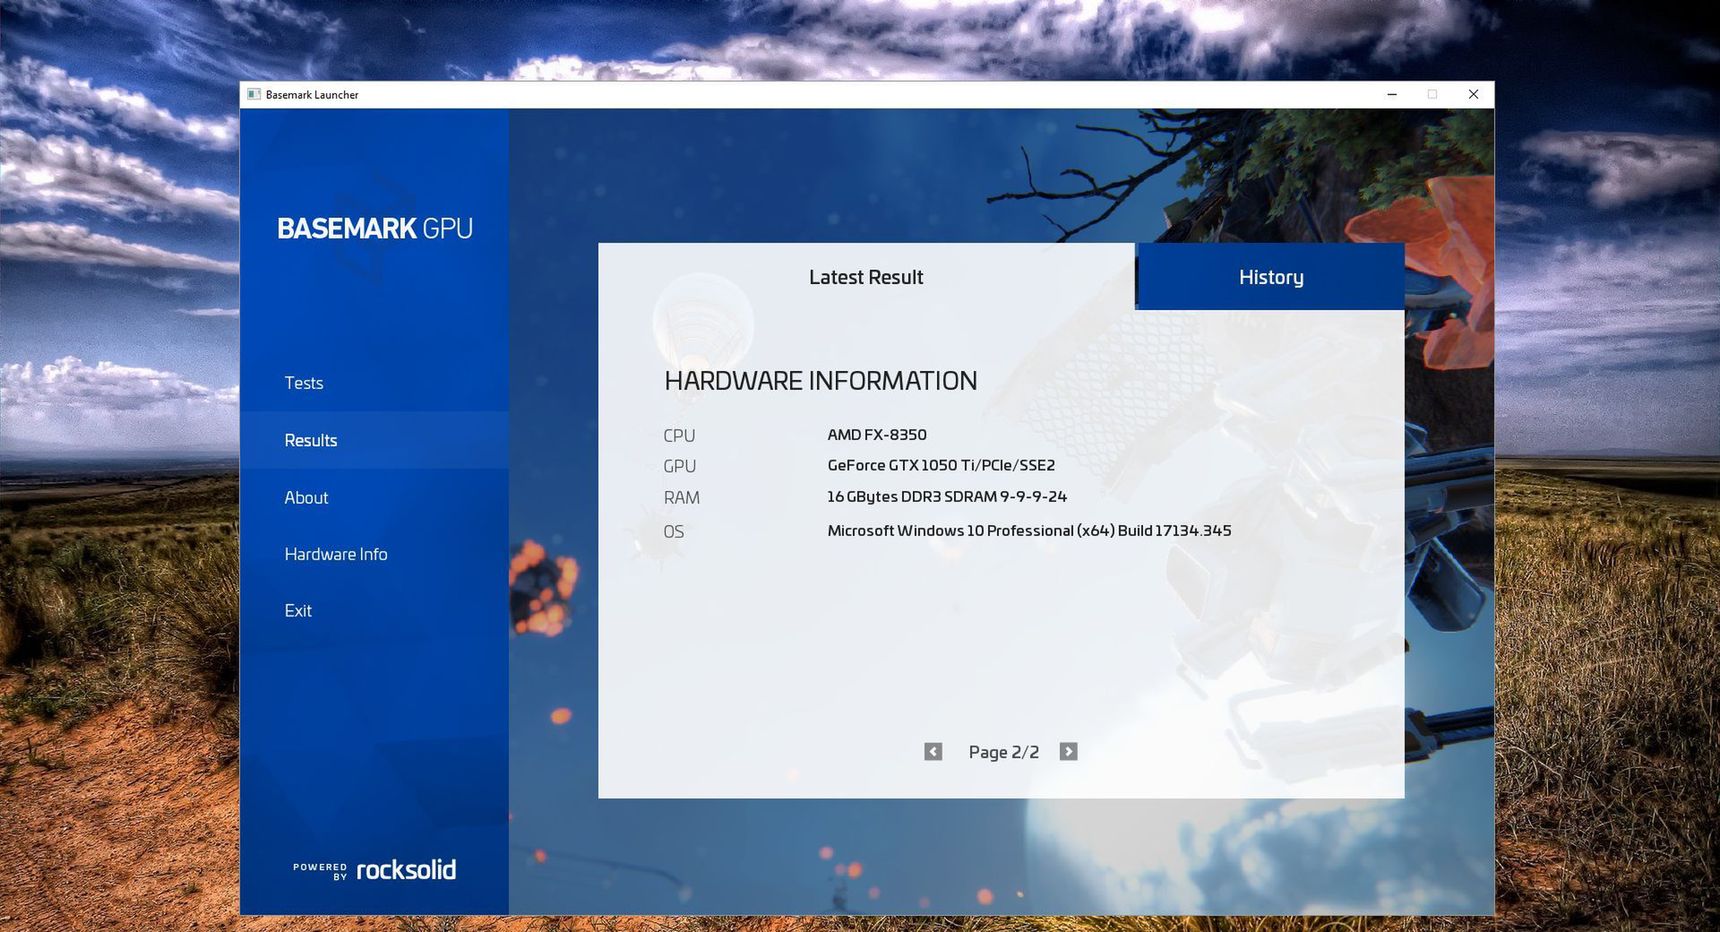Click the GeForce GTX 1050 Ti value
This screenshot has height=932, width=1720.
(941, 465)
